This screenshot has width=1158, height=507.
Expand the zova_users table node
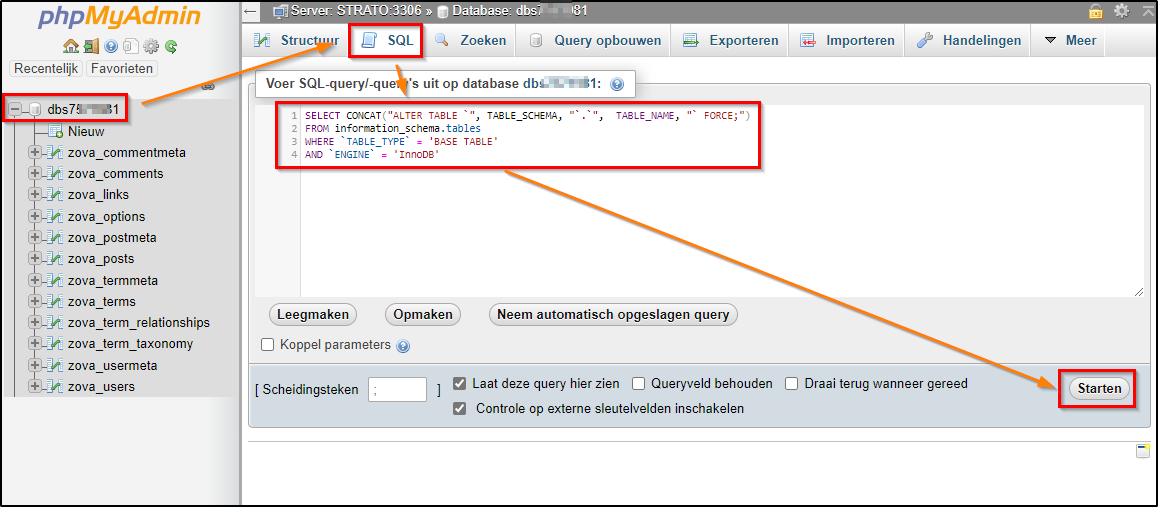coord(34,387)
